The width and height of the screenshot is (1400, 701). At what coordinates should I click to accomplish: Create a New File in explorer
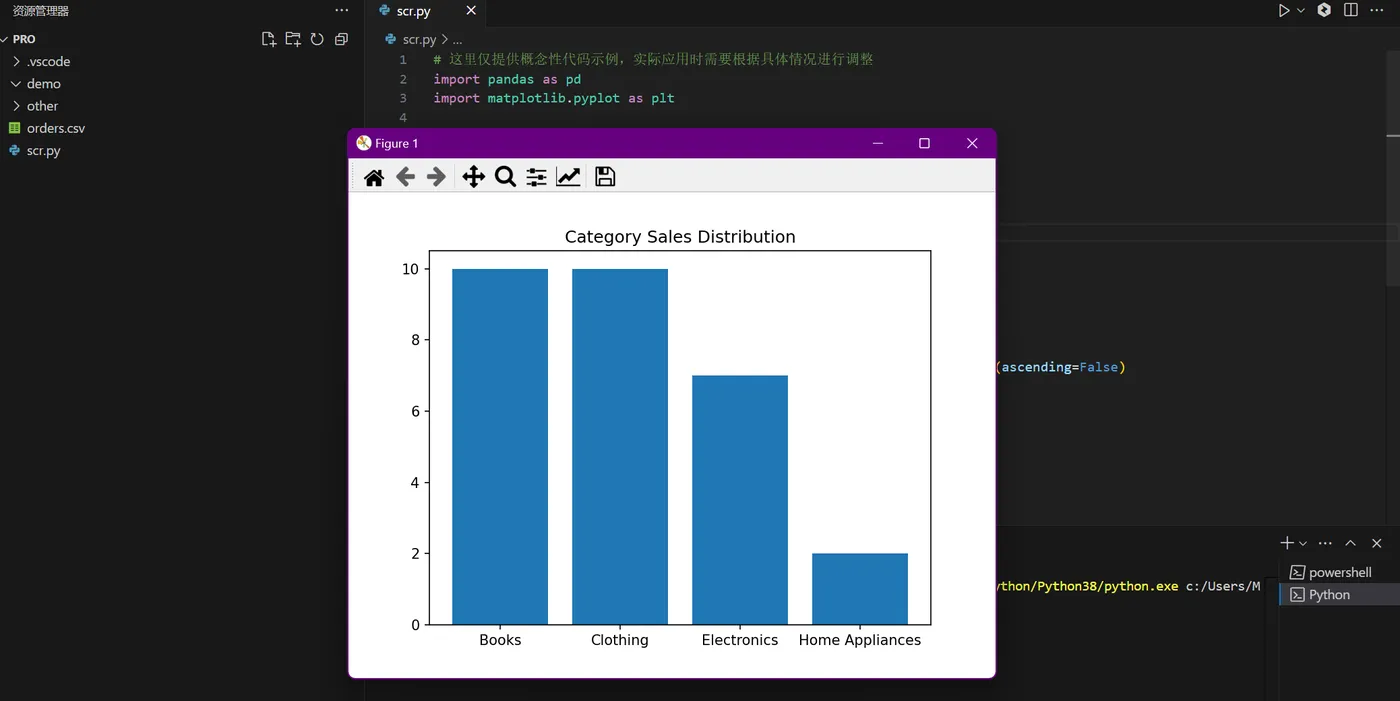tap(268, 39)
